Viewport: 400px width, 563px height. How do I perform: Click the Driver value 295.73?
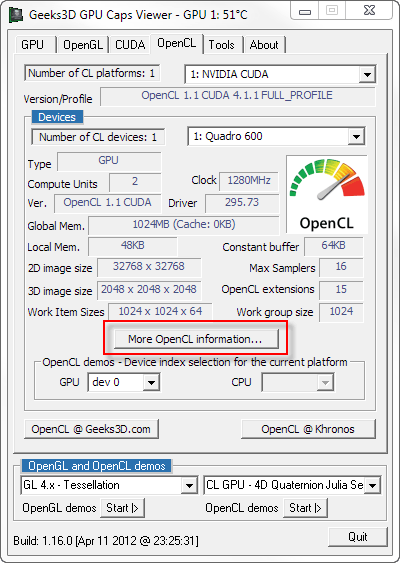point(242,203)
